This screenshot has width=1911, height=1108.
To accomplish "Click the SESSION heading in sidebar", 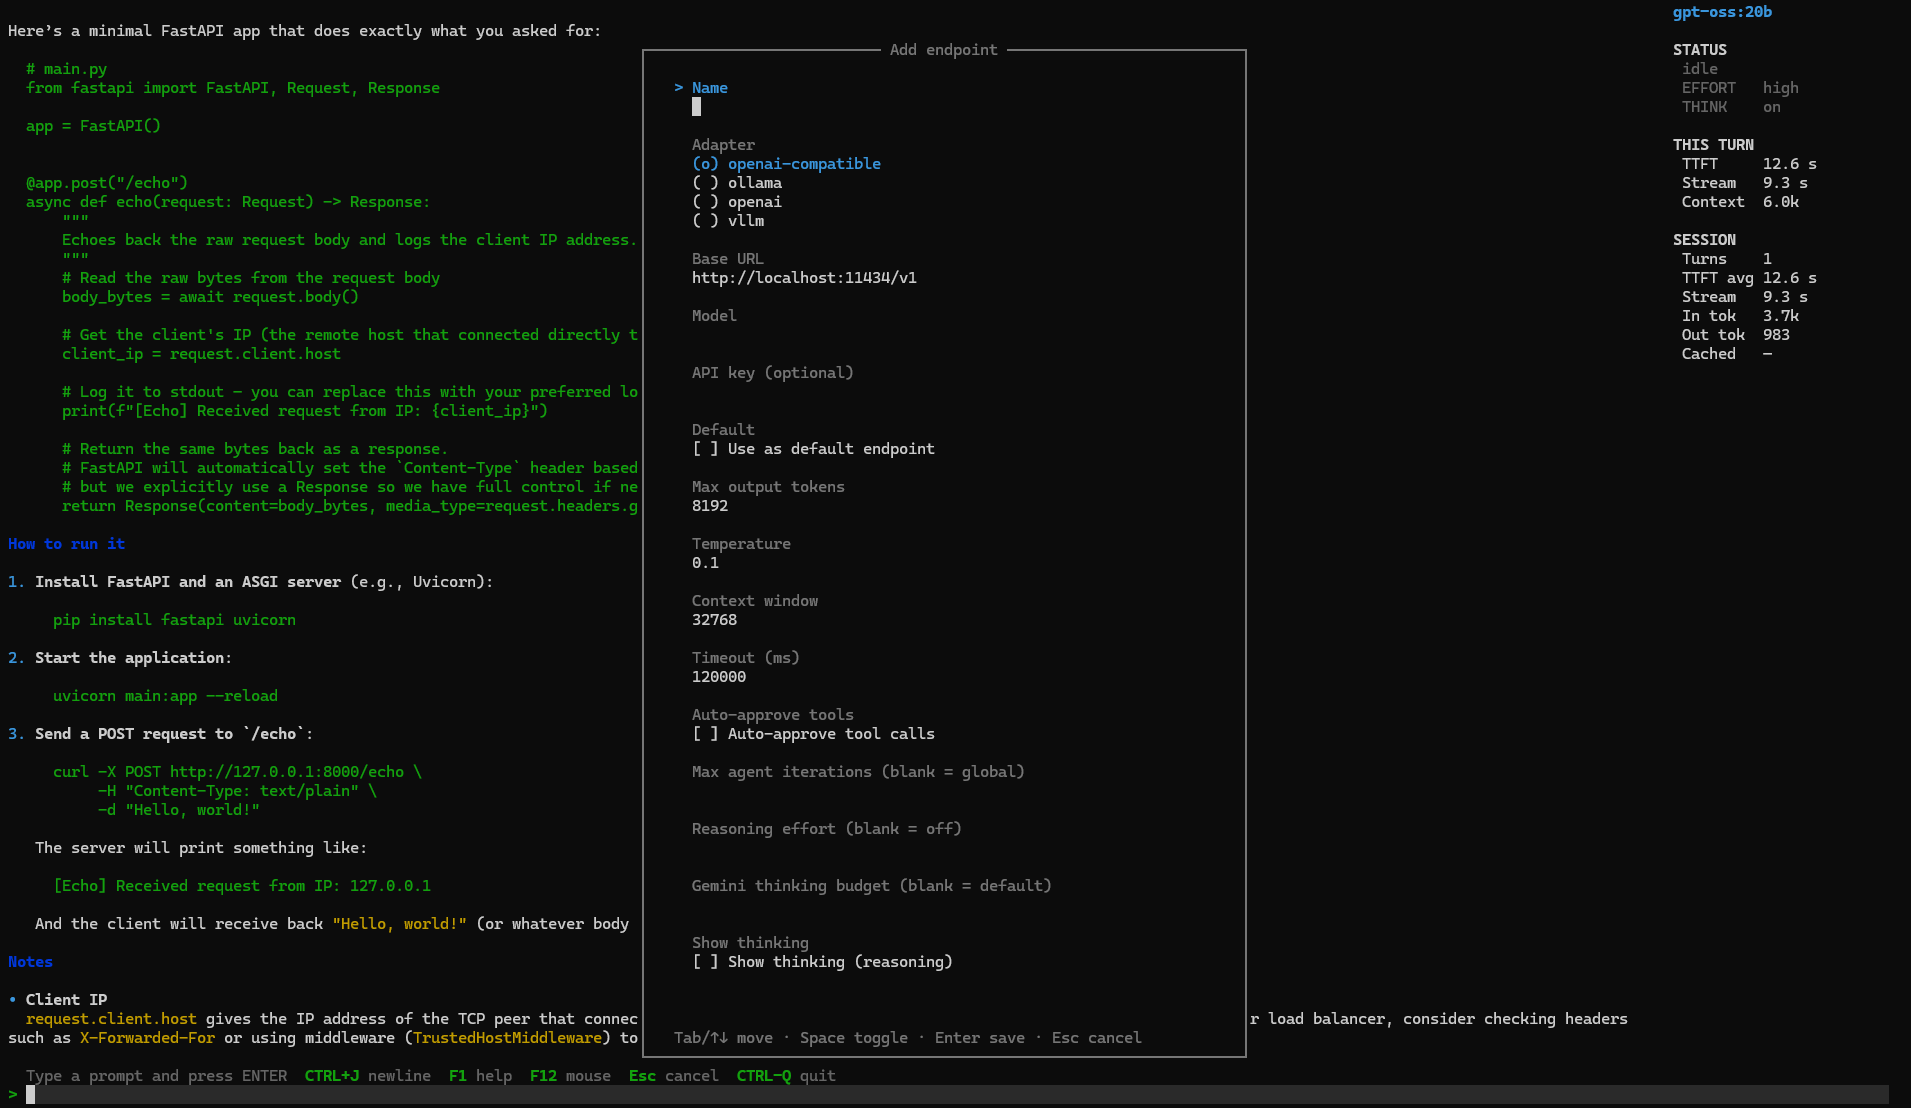I will pyautogui.click(x=1704, y=240).
